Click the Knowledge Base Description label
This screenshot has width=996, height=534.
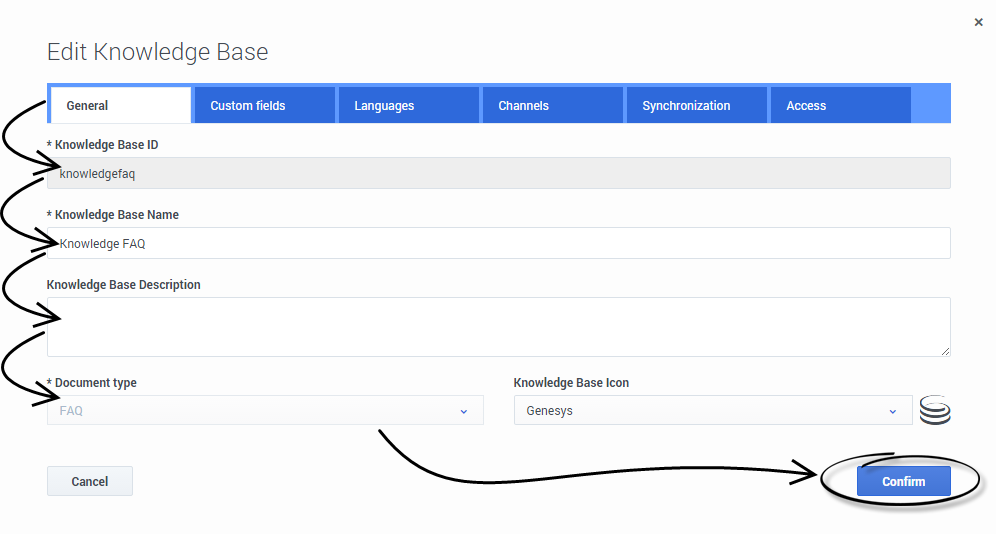tap(123, 285)
